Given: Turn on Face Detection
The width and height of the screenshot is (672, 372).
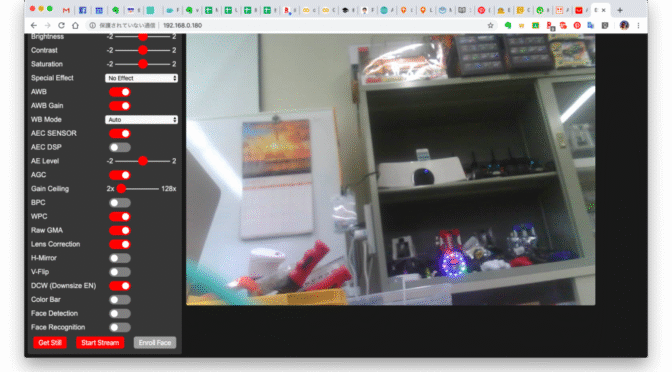Looking at the screenshot, I should pyautogui.click(x=120, y=314).
